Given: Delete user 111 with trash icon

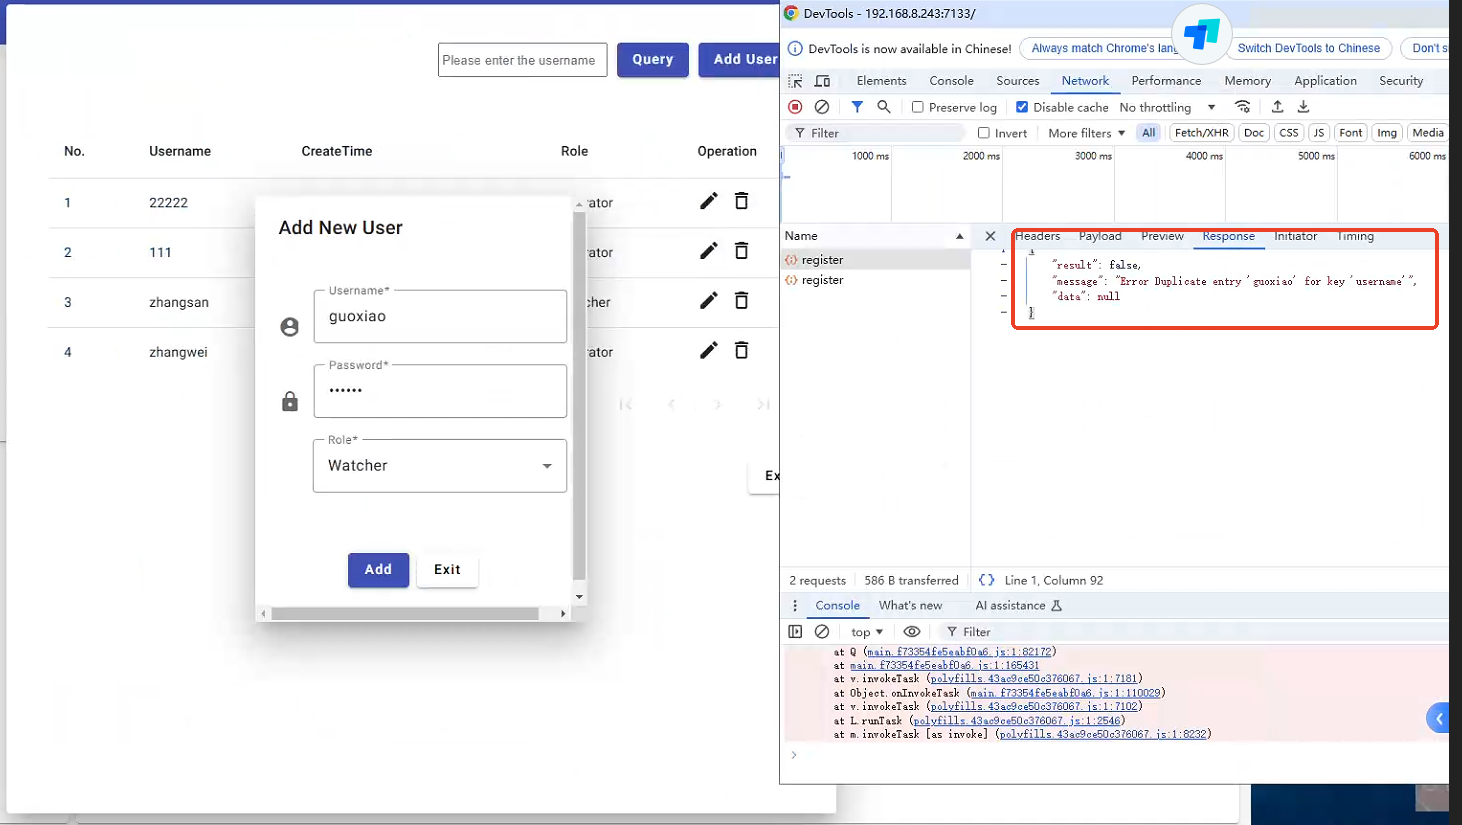Looking at the screenshot, I should coord(741,251).
